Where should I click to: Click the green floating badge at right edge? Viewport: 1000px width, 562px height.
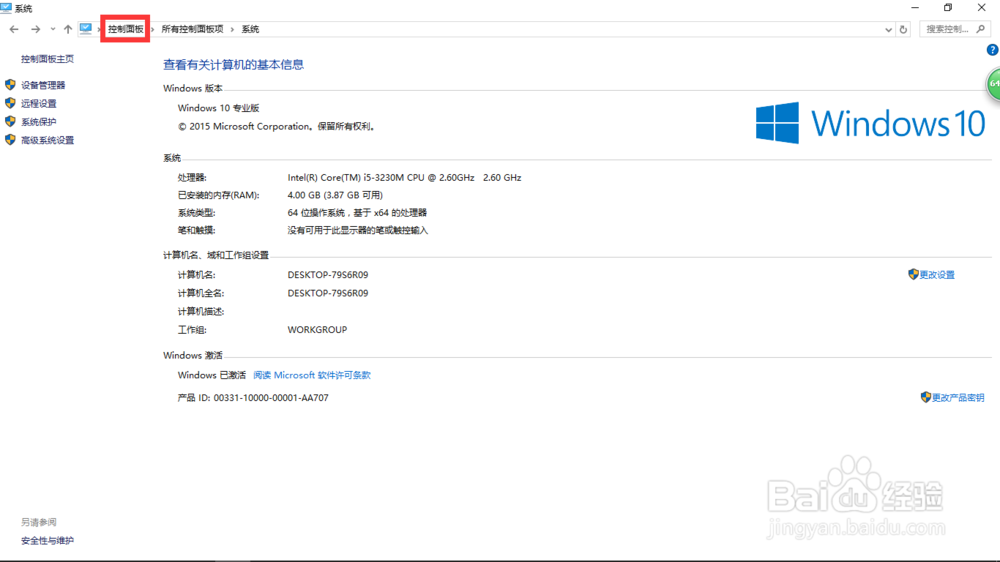point(994,84)
